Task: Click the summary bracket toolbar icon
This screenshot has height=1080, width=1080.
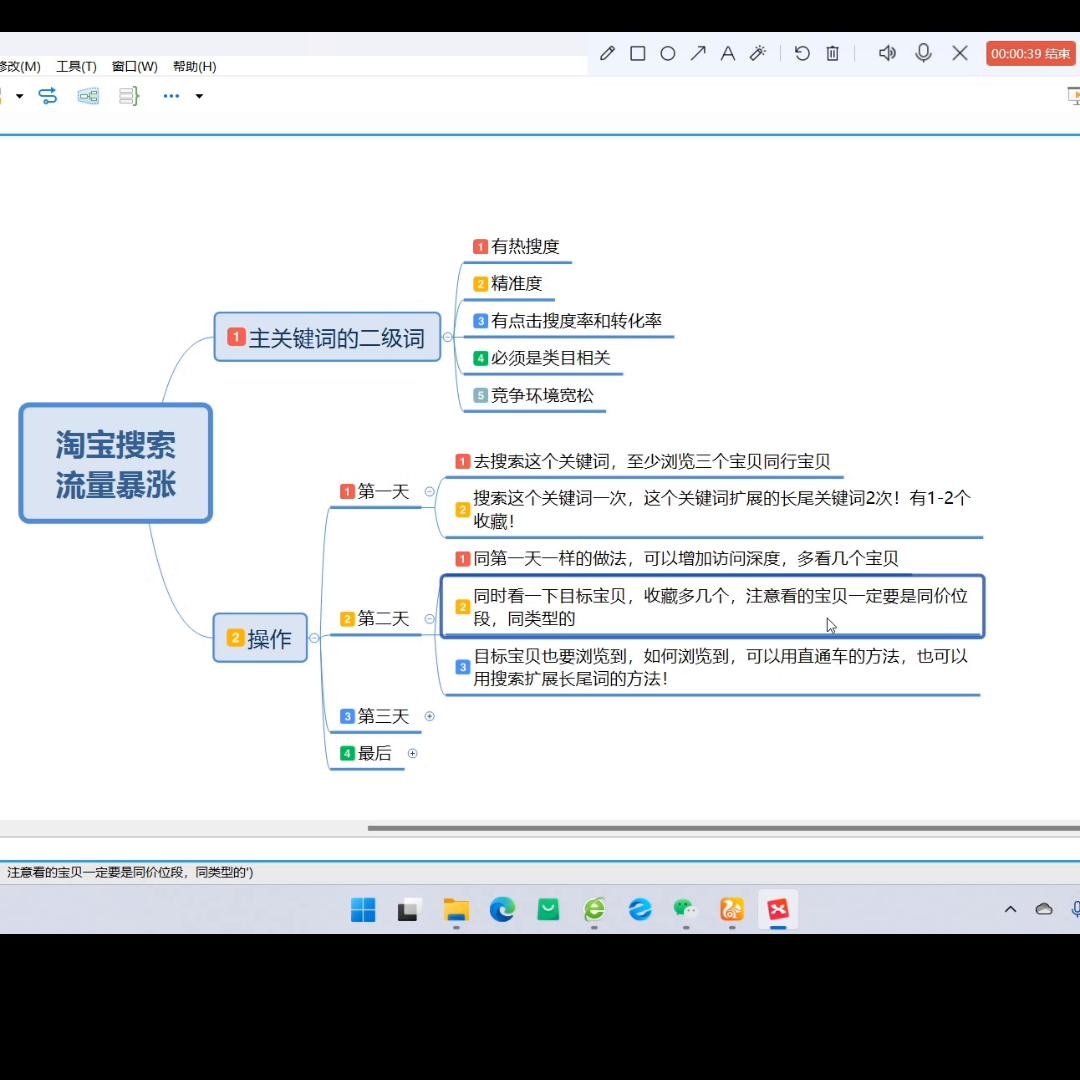Action: tap(129, 96)
